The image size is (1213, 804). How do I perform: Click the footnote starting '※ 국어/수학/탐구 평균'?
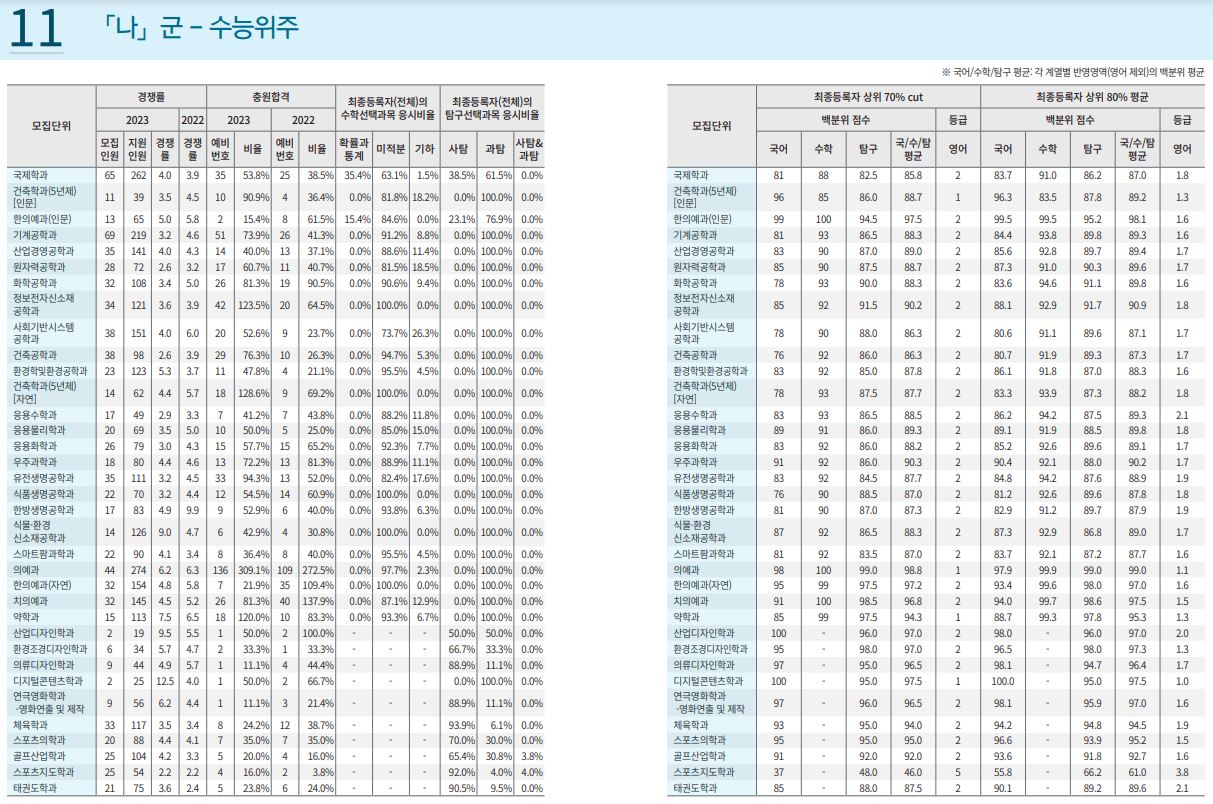[x=1072, y=72]
